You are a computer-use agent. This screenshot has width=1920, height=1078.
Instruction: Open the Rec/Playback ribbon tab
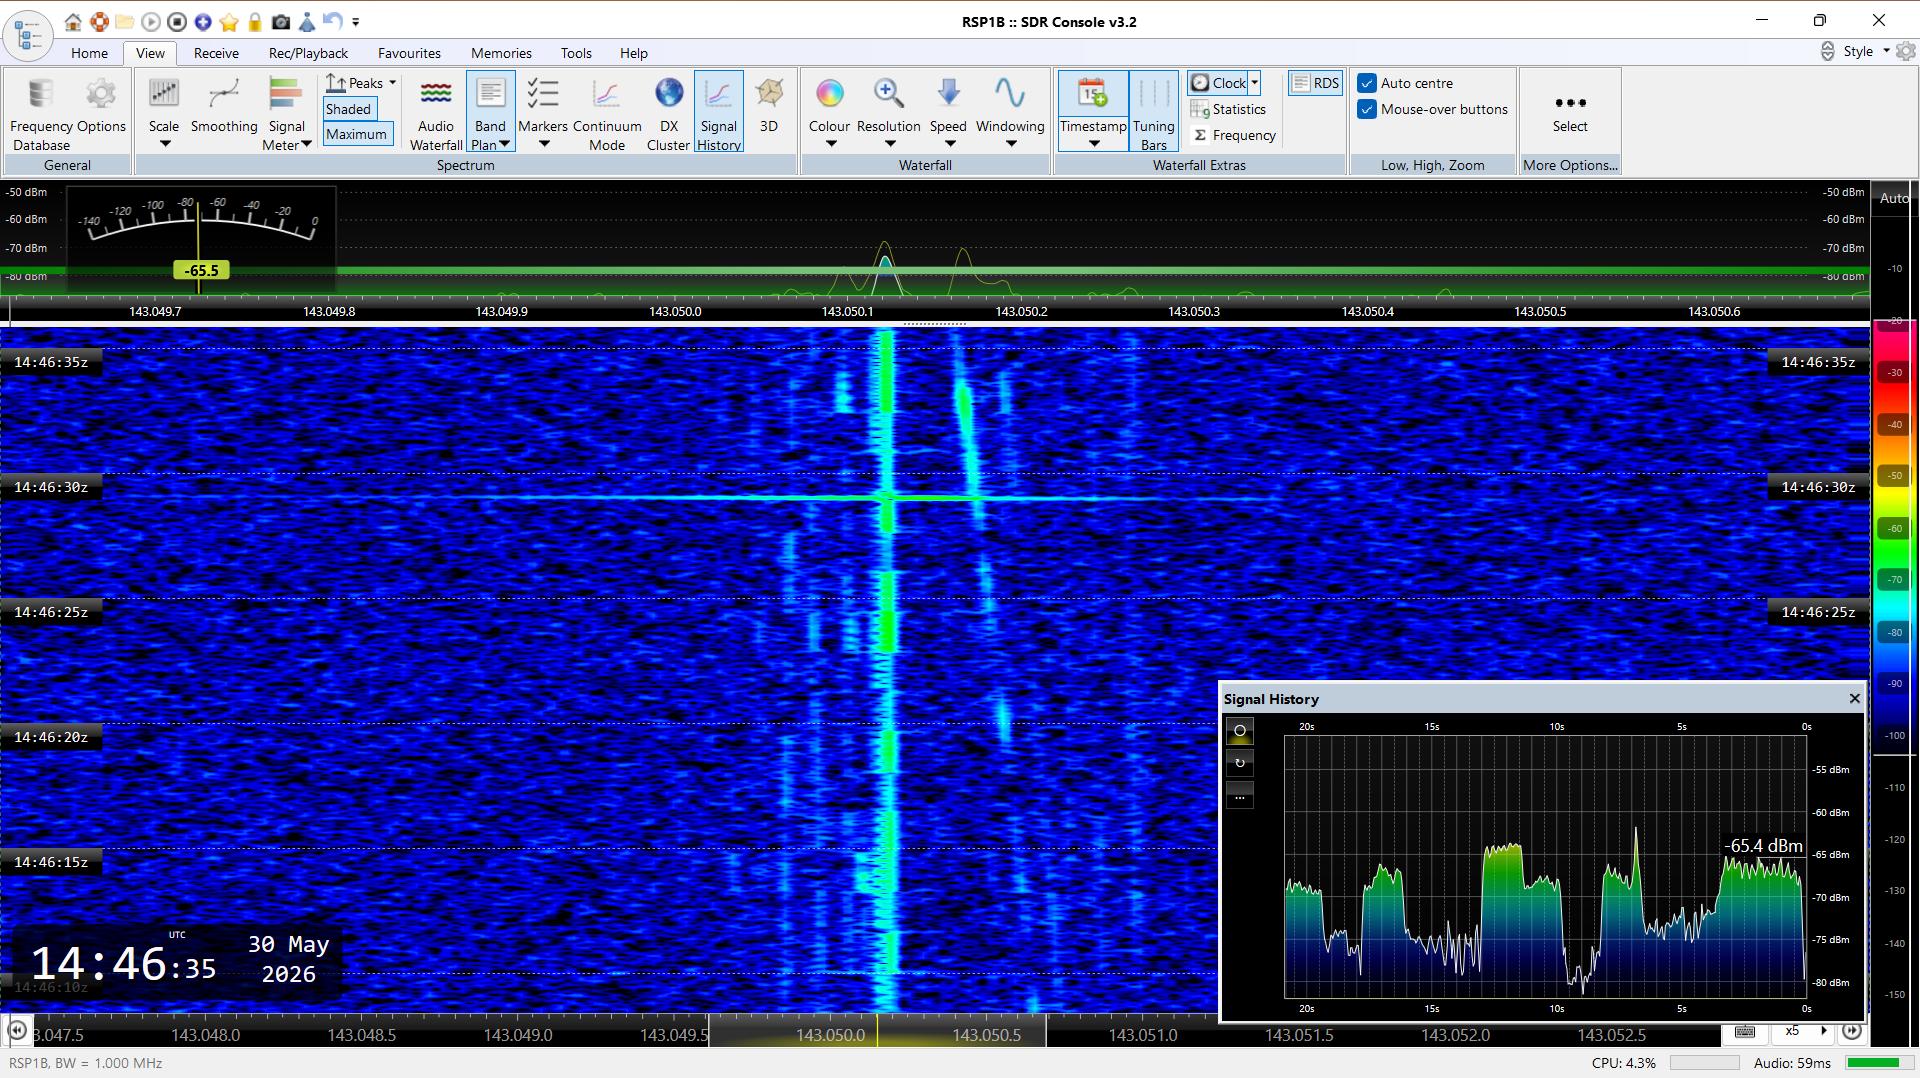[308, 53]
